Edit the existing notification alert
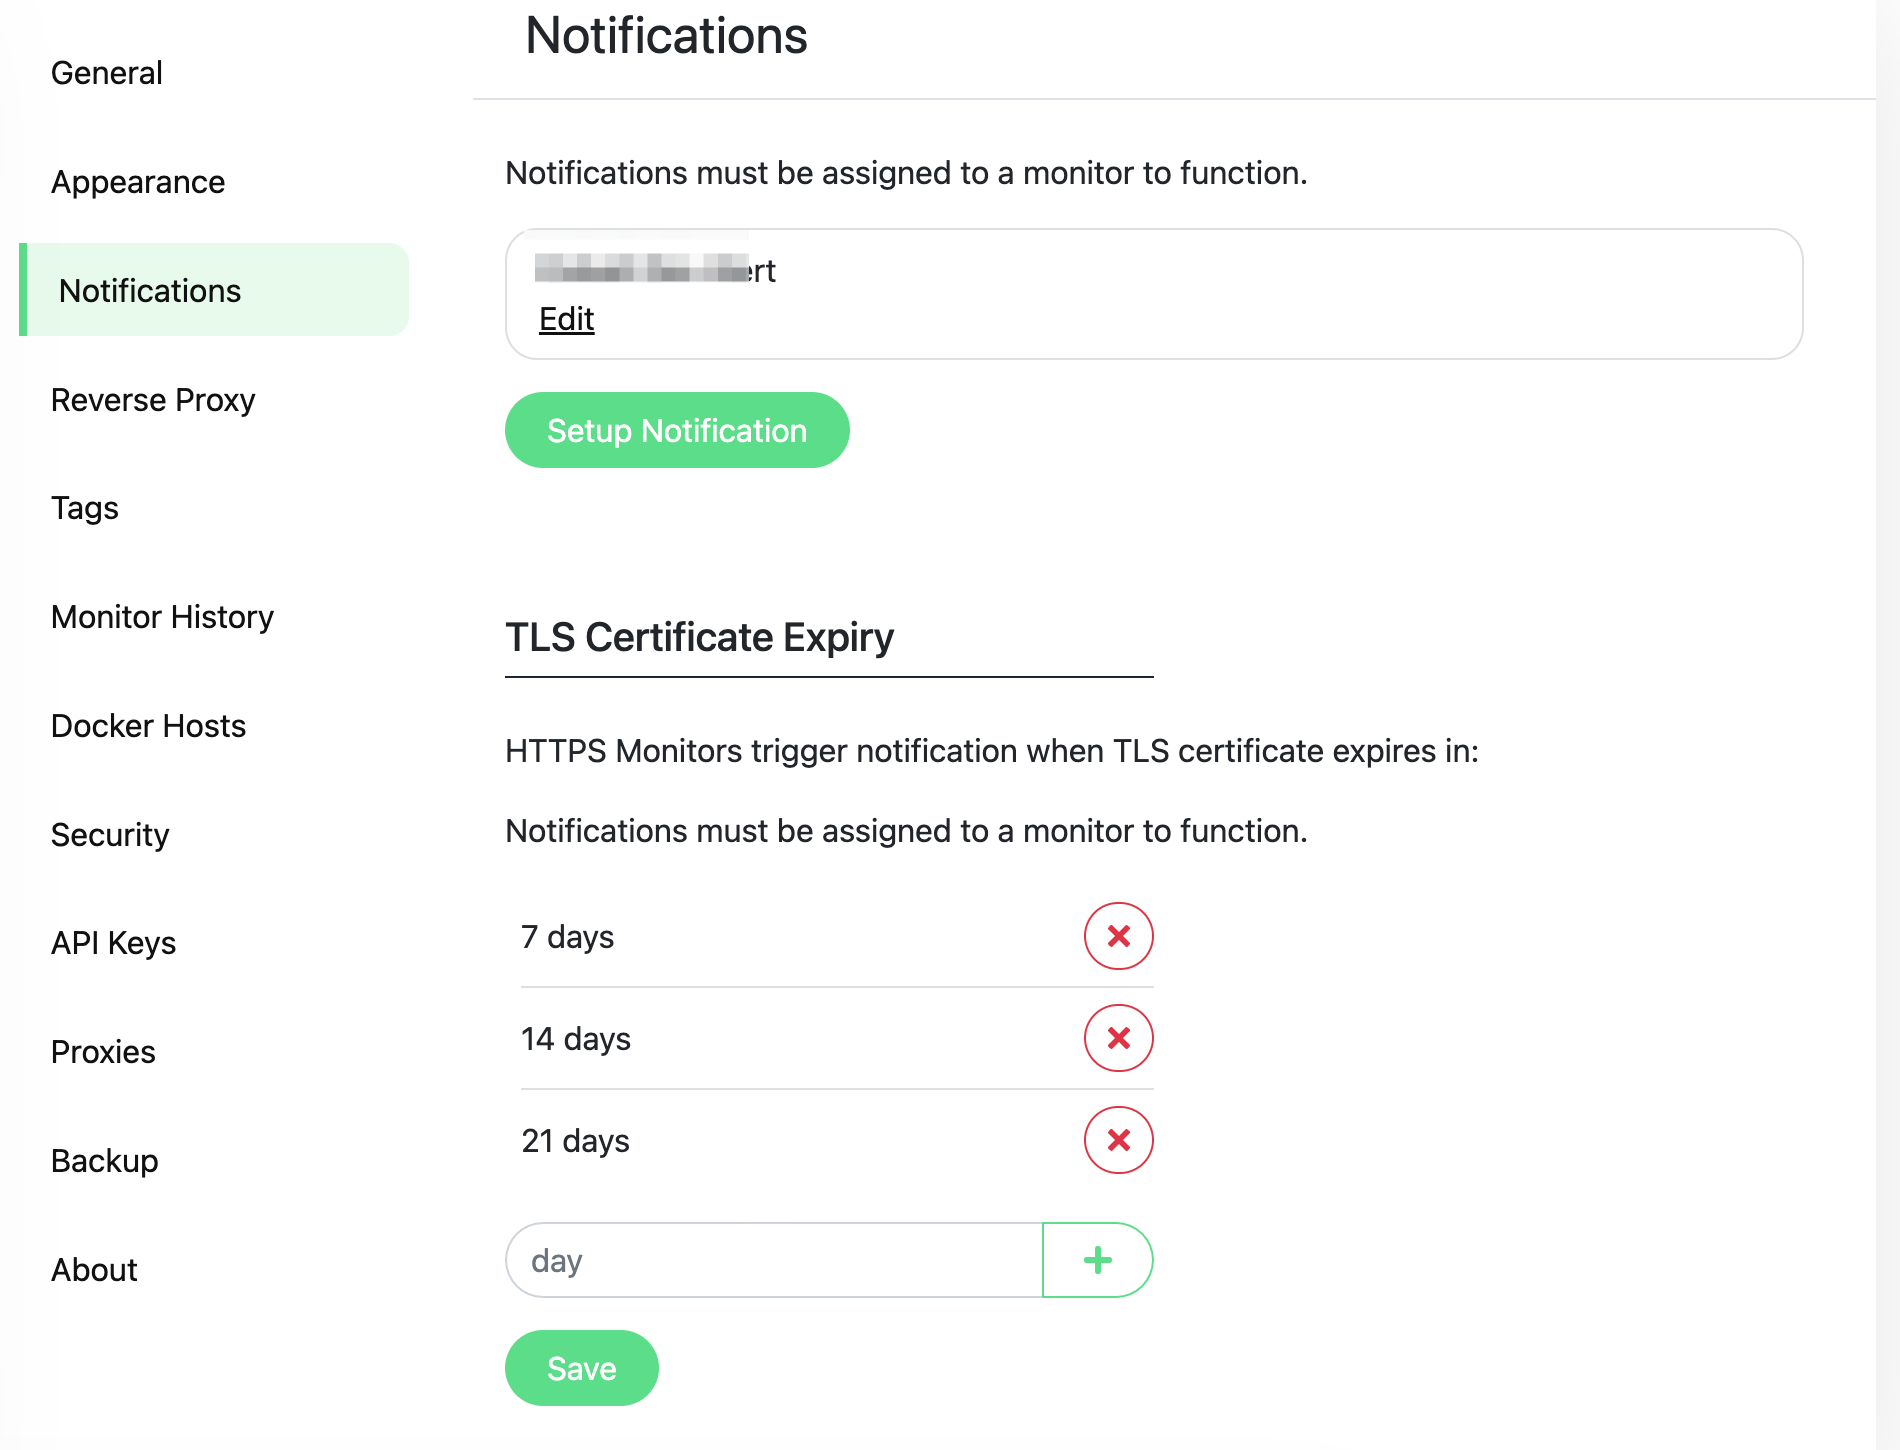Screen dimensions: 1900x1450 point(566,318)
